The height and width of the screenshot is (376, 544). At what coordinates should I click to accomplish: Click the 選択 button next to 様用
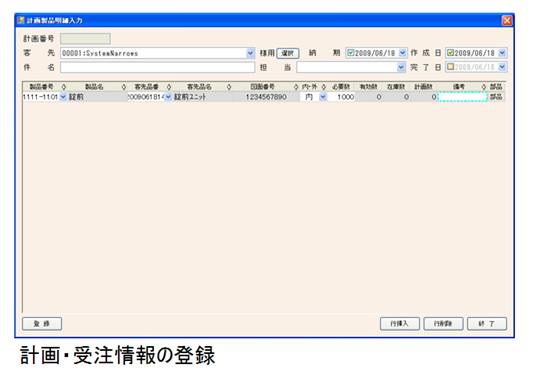click(288, 53)
